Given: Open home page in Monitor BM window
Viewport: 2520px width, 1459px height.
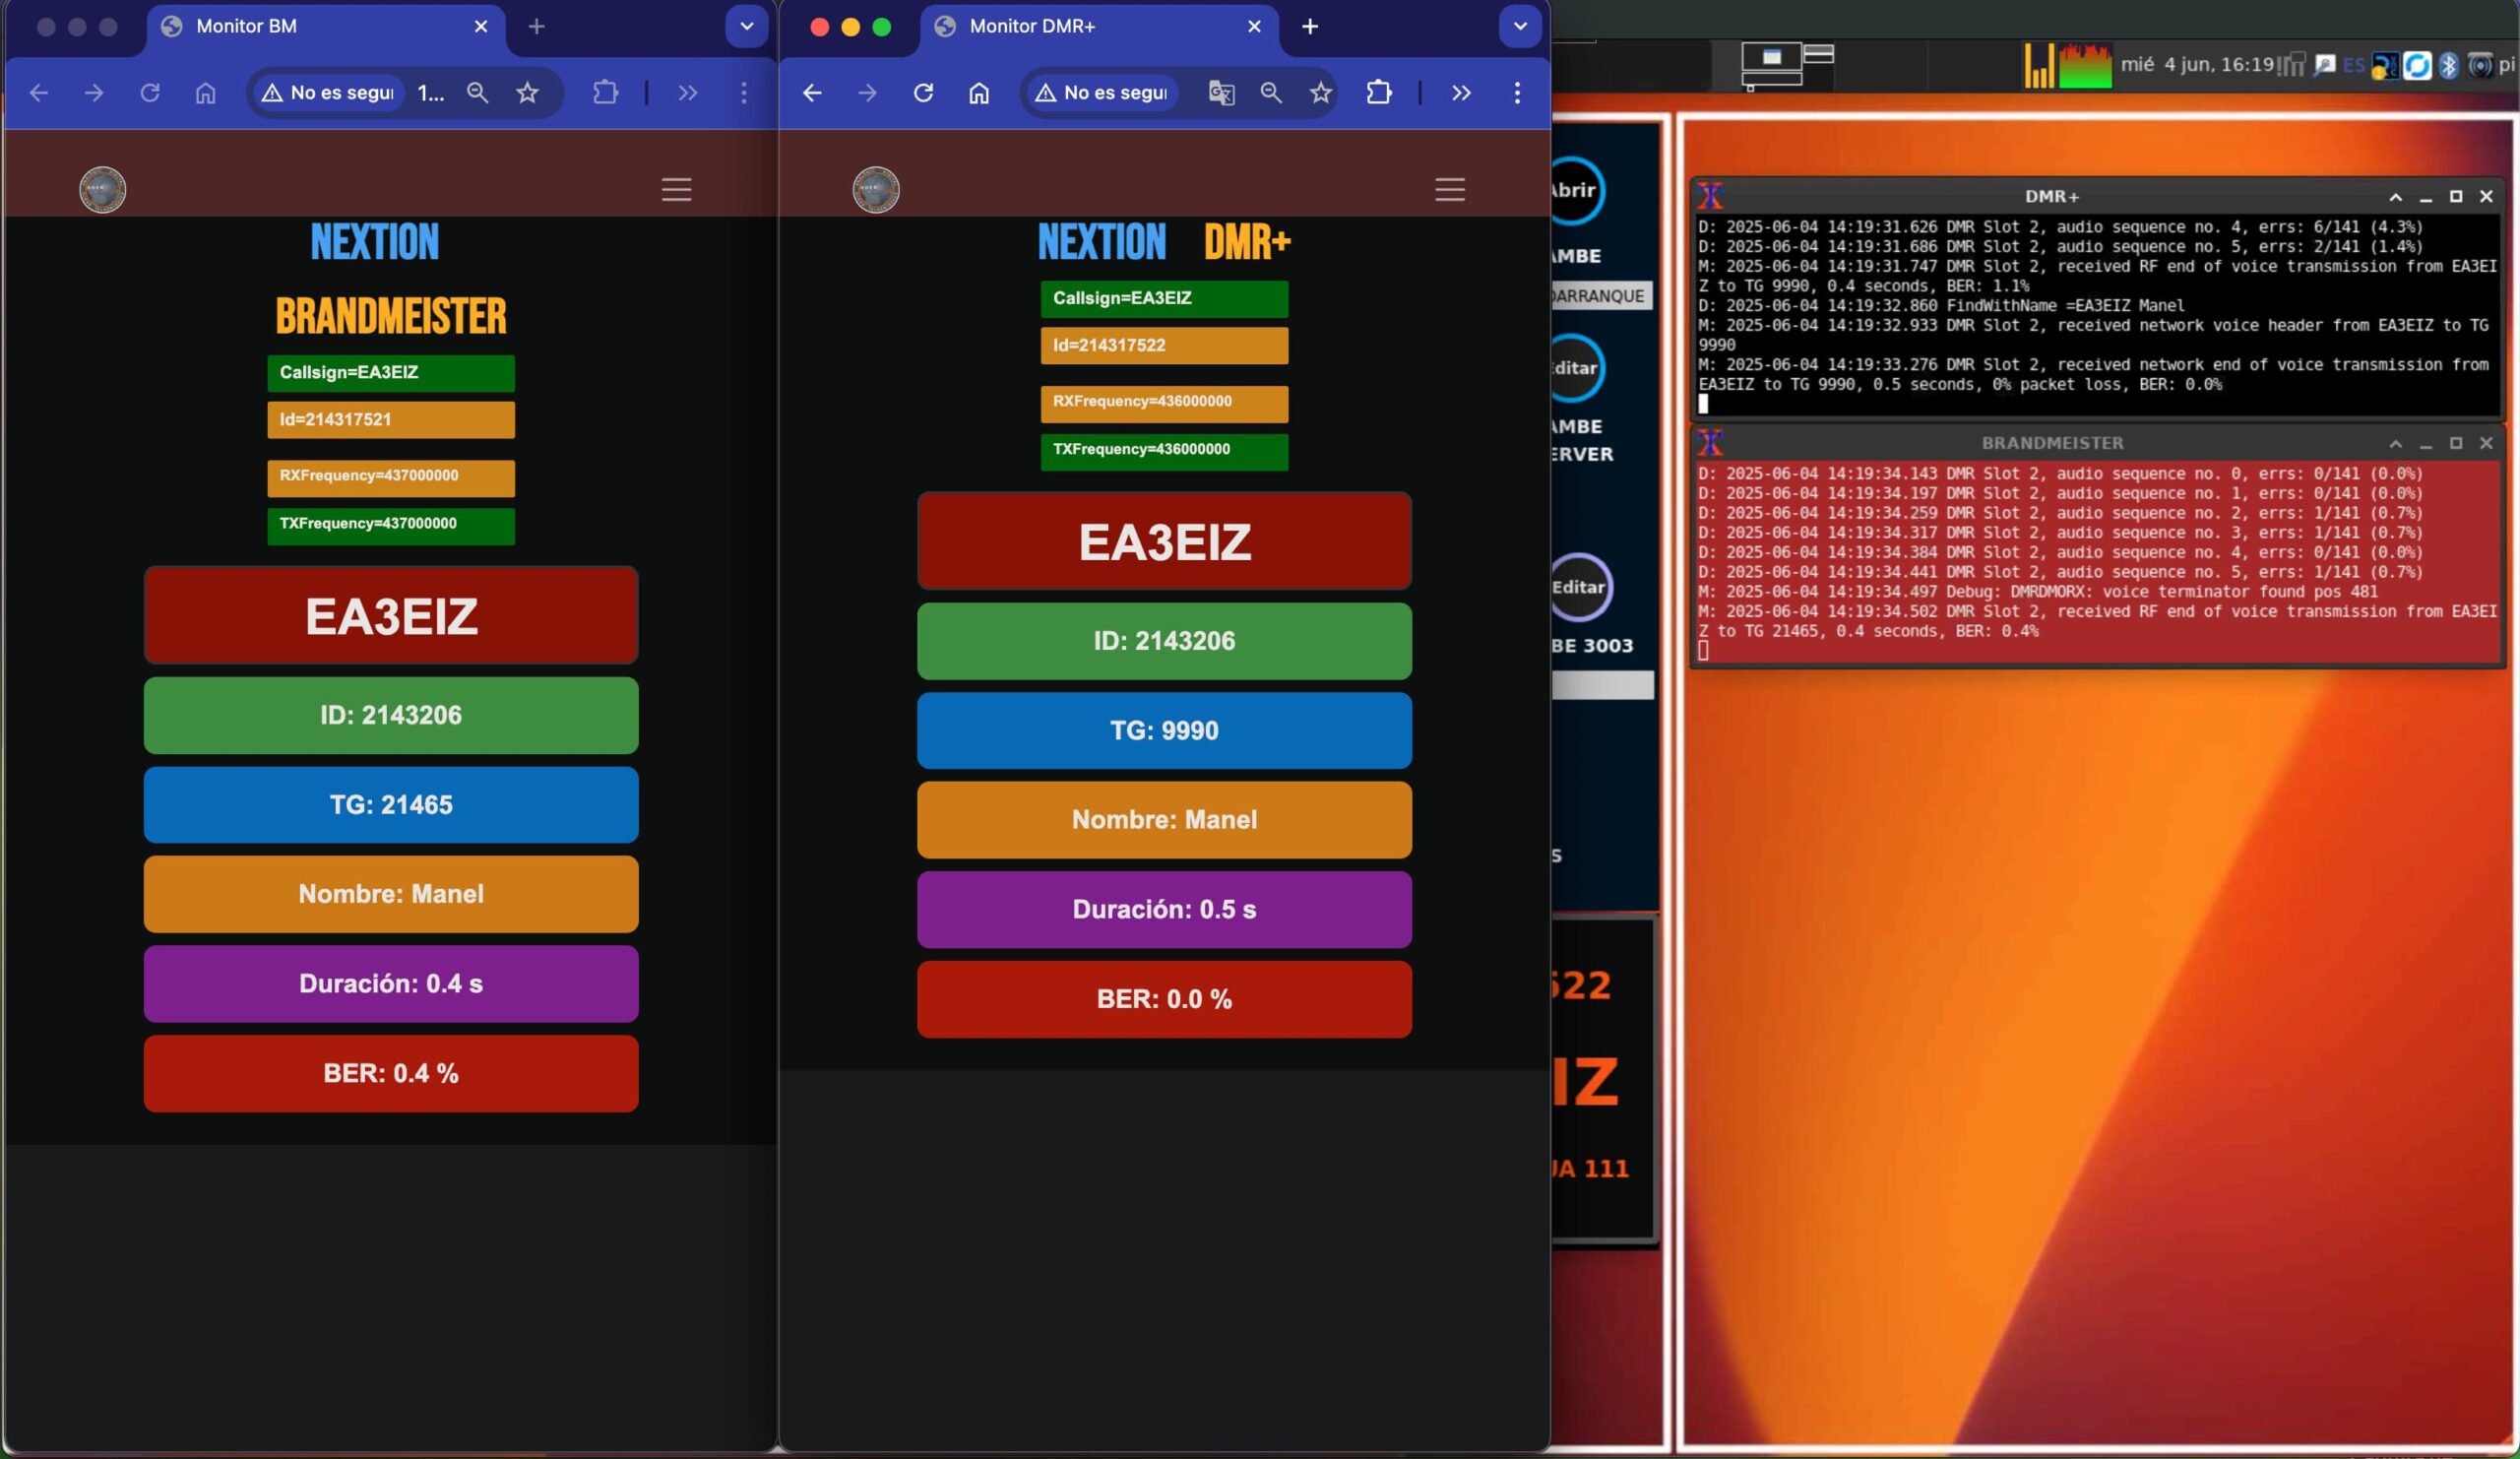Looking at the screenshot, I should (x=205, y=93).
